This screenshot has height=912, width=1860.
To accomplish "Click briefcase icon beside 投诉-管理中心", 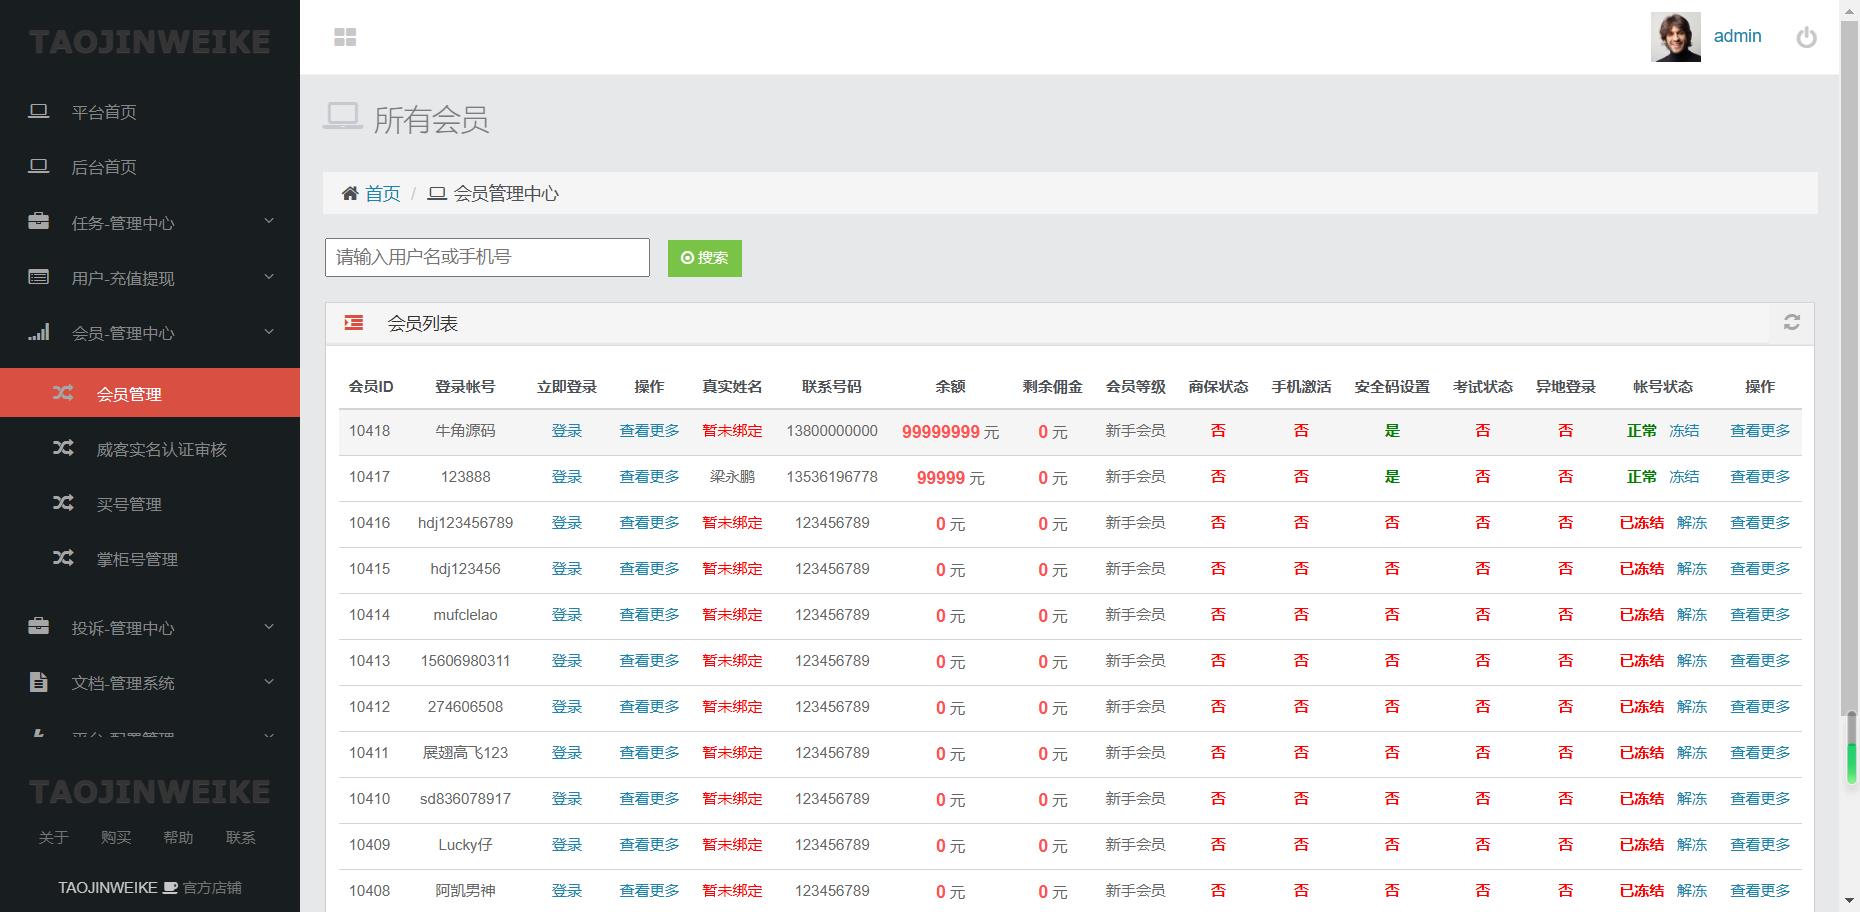I will click(39, 626).
